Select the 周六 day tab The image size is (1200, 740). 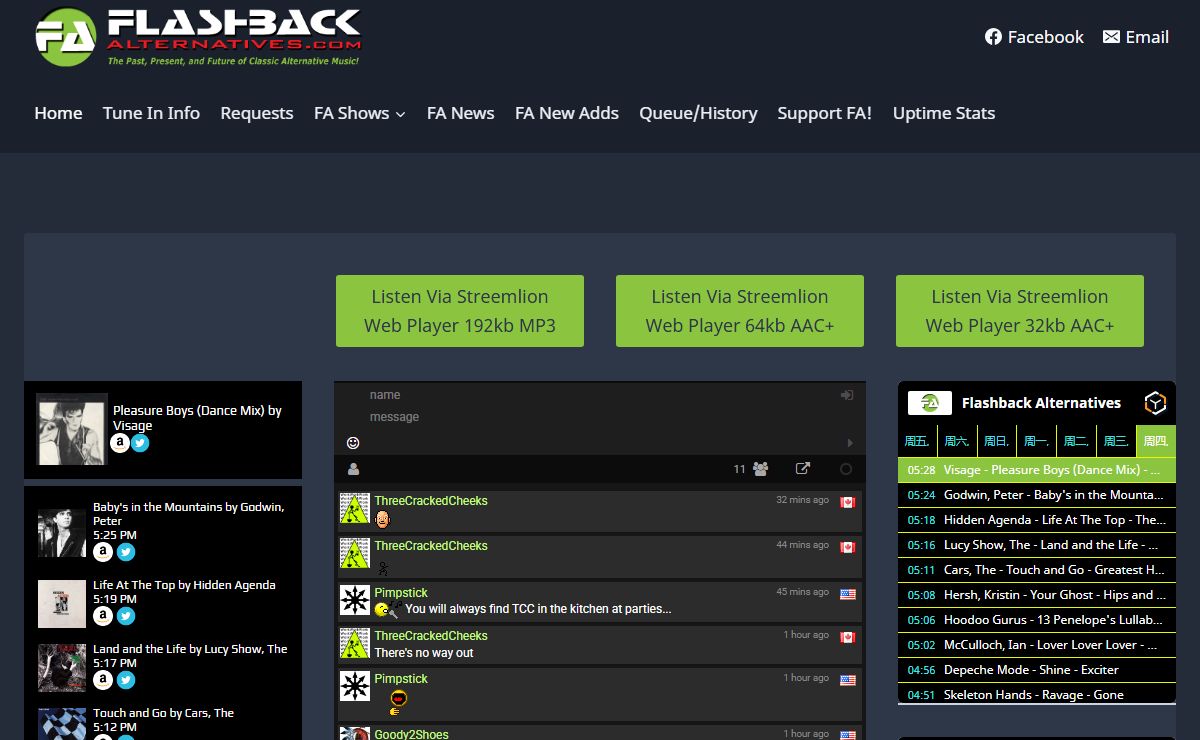957,441
